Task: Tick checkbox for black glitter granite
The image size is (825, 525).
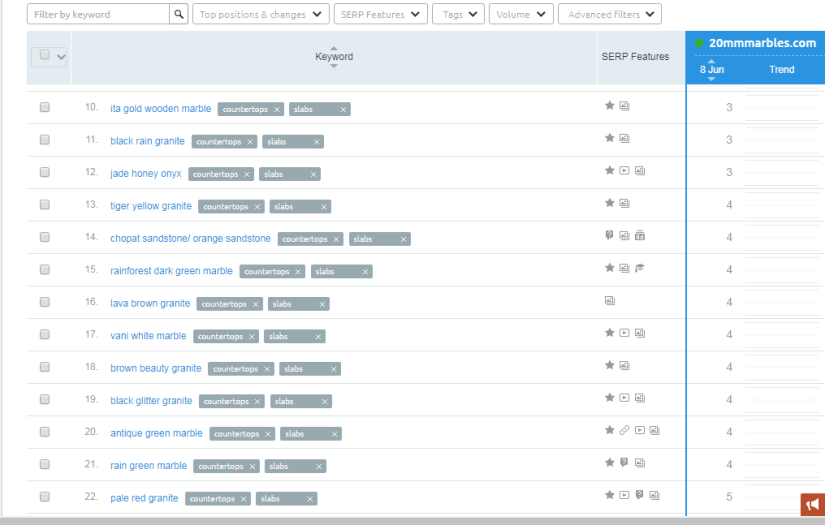Action: (x=45, y=399)
